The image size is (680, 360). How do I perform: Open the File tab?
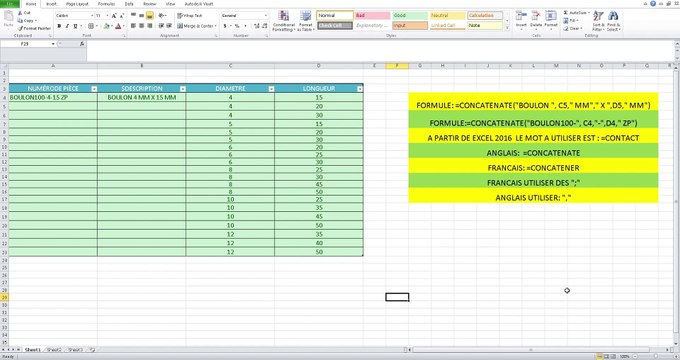(10, 3)
